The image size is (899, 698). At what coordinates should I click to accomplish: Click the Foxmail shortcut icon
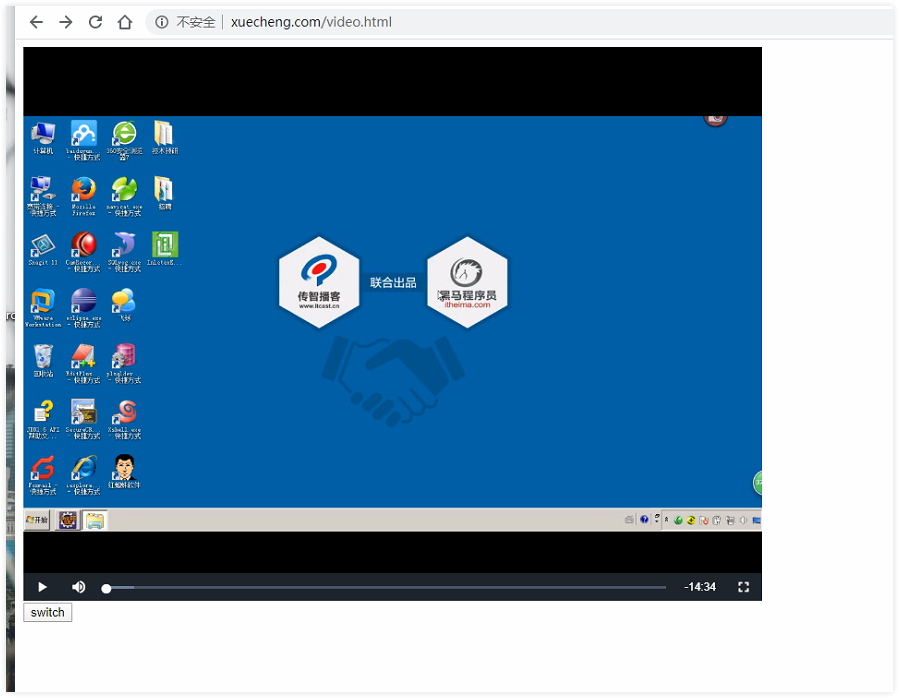point(43,474)
